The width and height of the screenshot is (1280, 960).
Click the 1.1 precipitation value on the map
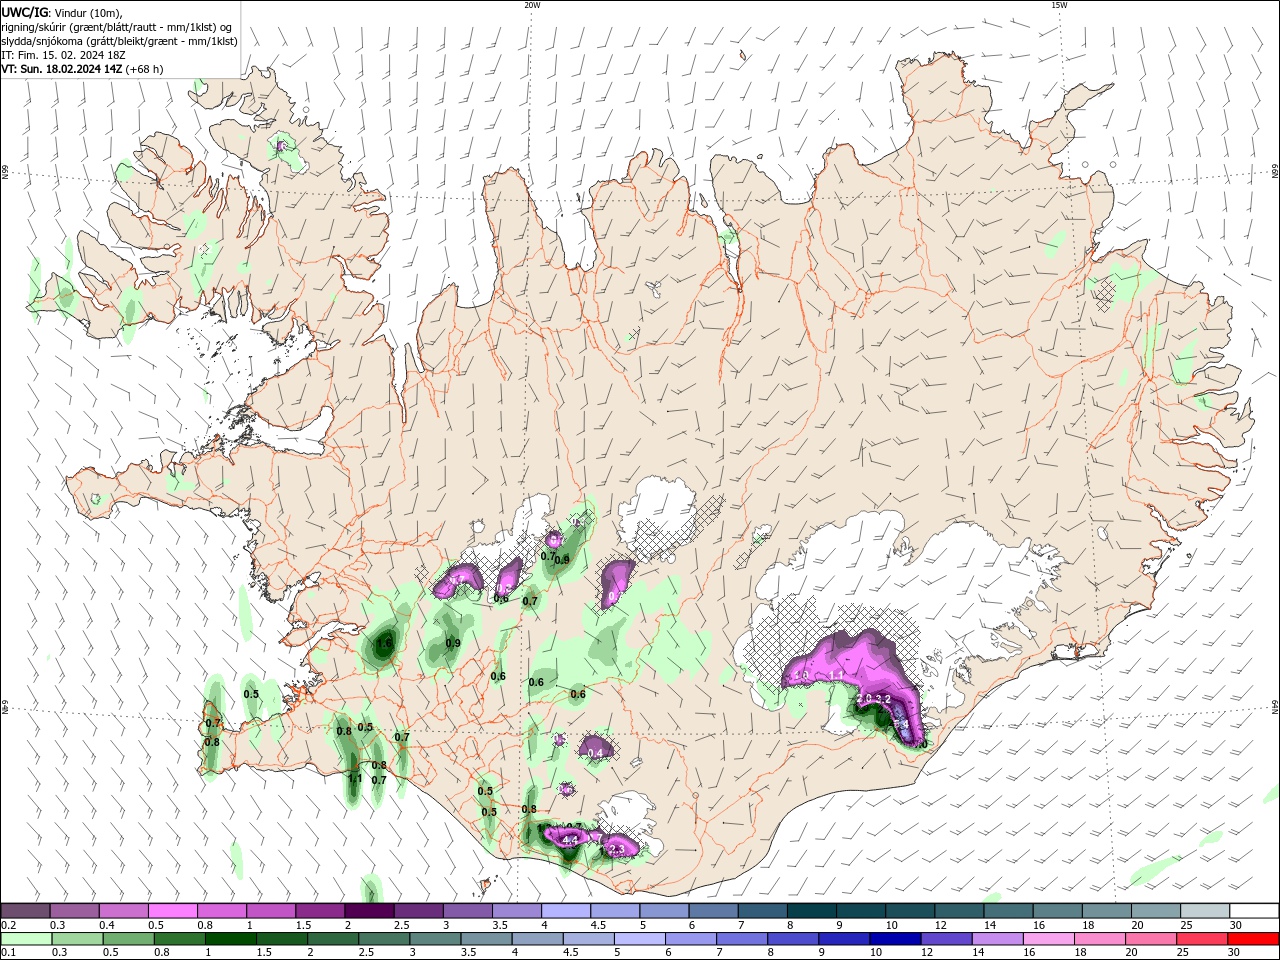355,778
